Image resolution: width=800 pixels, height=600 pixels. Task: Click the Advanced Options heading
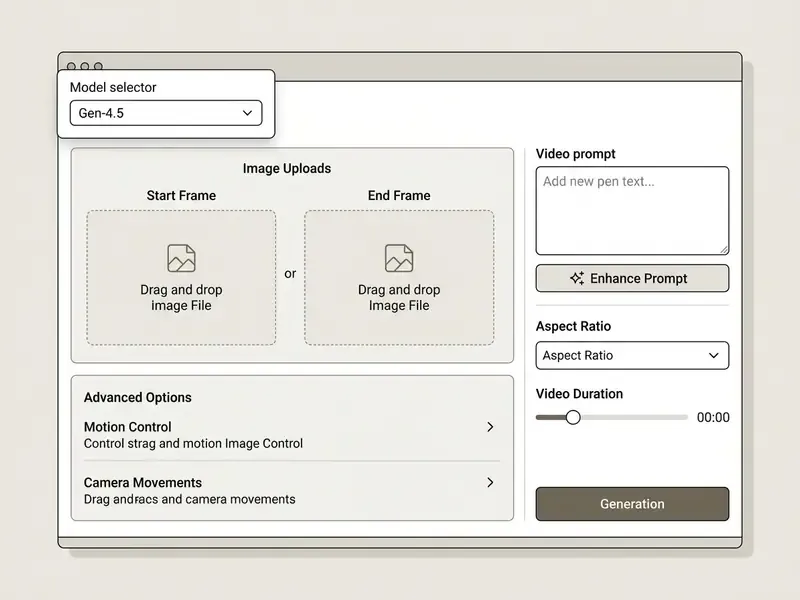(138, 397)
